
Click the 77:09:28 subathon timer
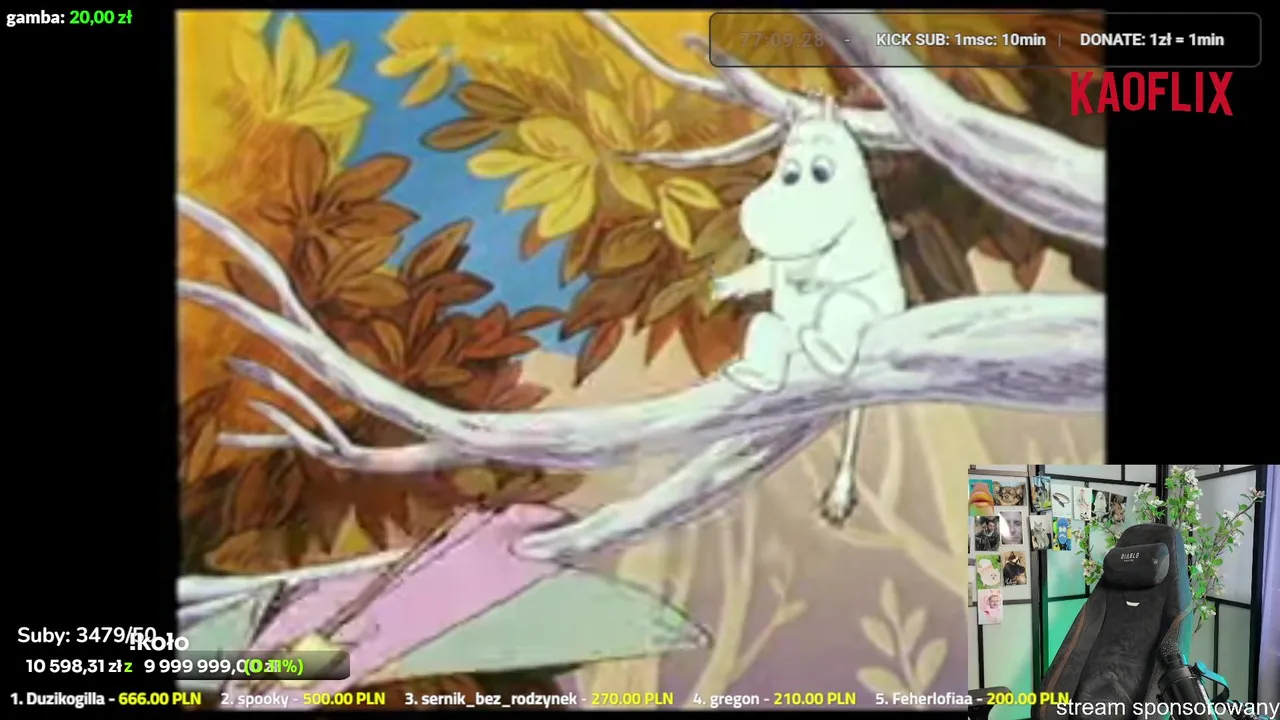point(782,40)
